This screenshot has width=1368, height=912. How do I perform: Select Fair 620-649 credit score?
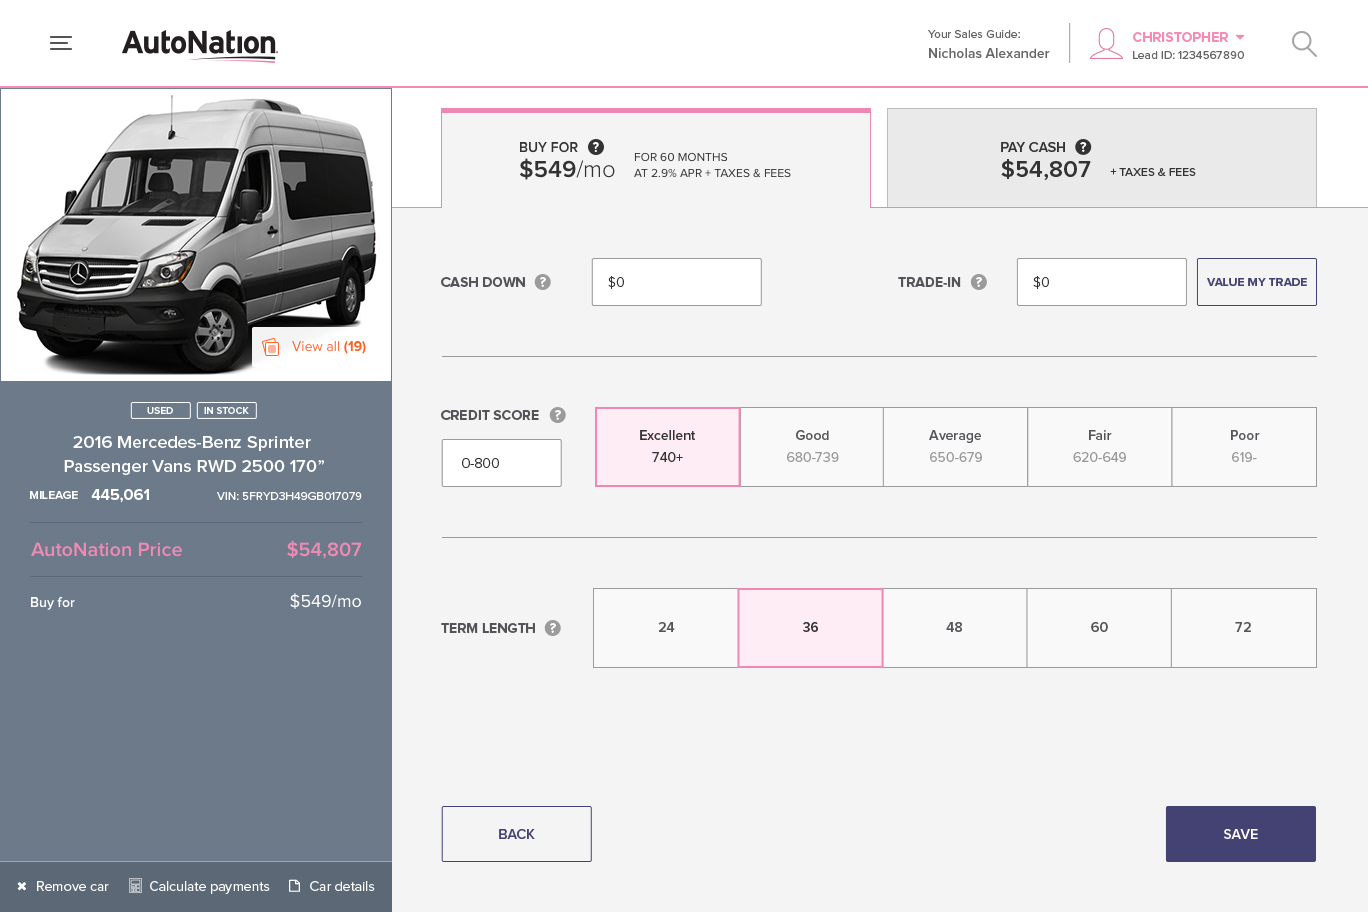(1100, 447)
